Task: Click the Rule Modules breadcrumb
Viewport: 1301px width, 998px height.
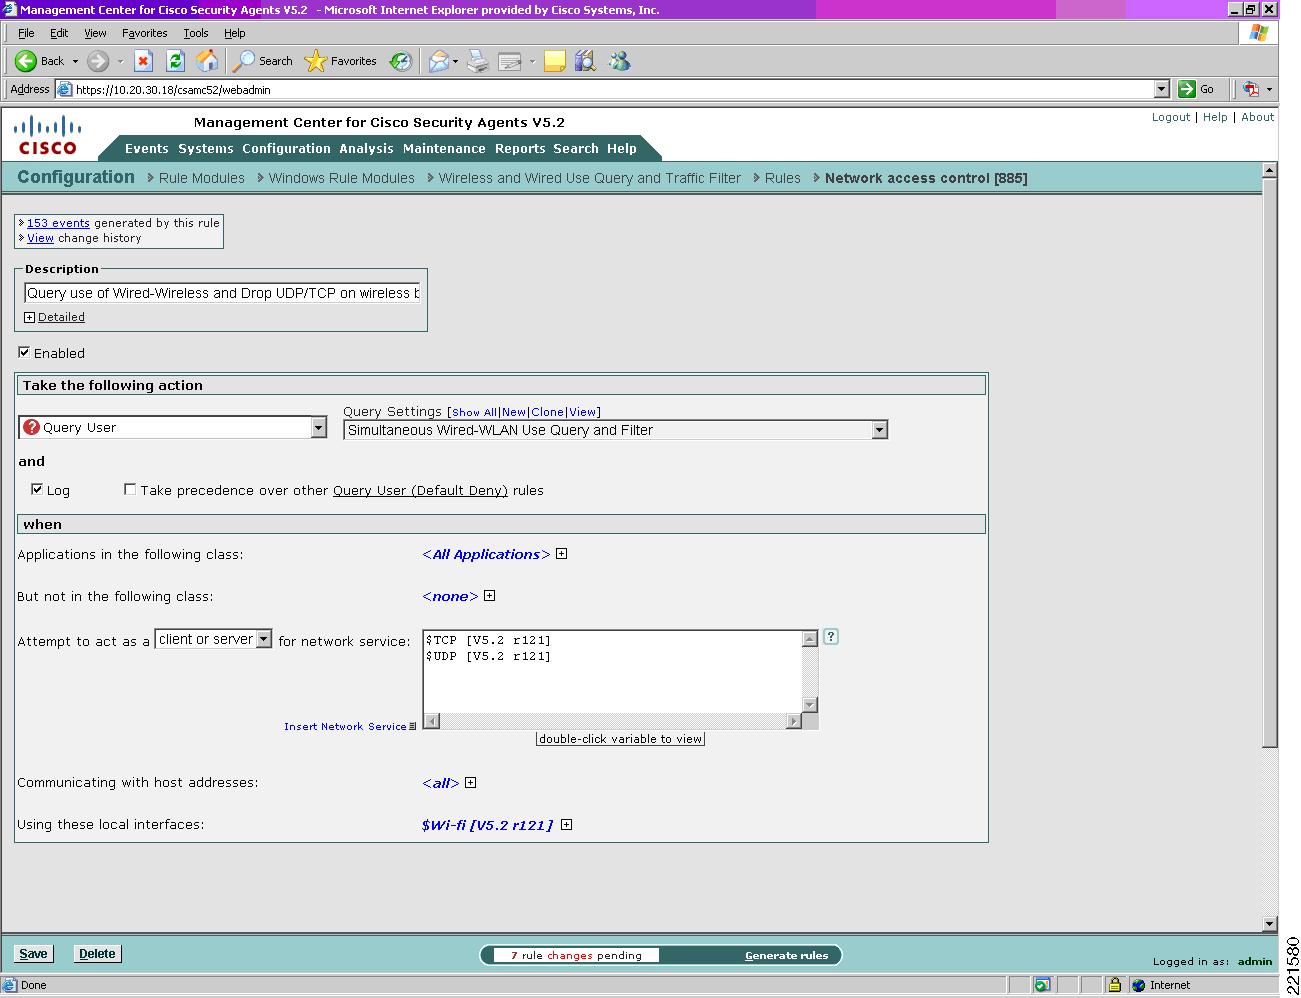Action: (201, 178)
